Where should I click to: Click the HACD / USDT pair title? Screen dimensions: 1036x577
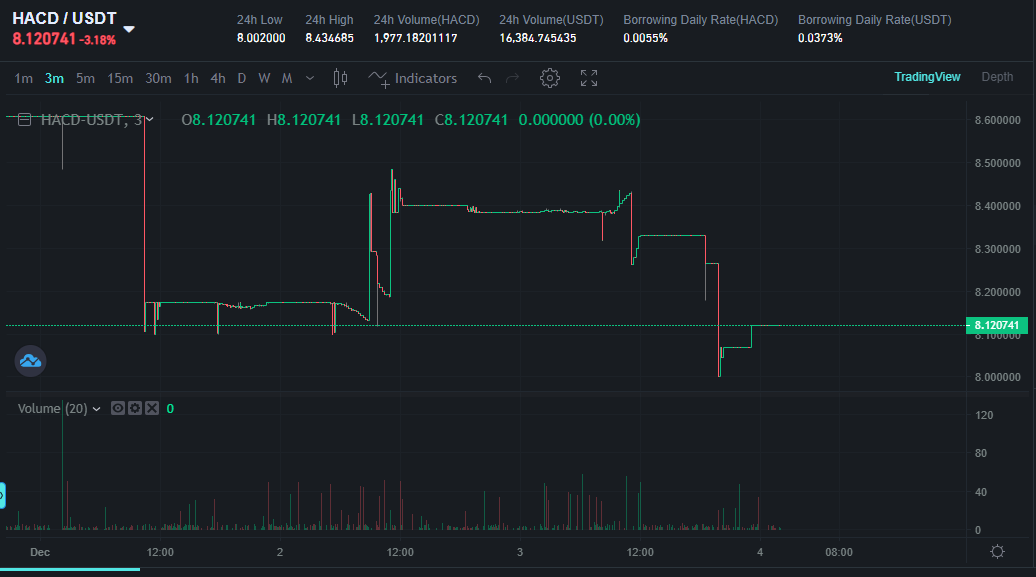point(64,19)
